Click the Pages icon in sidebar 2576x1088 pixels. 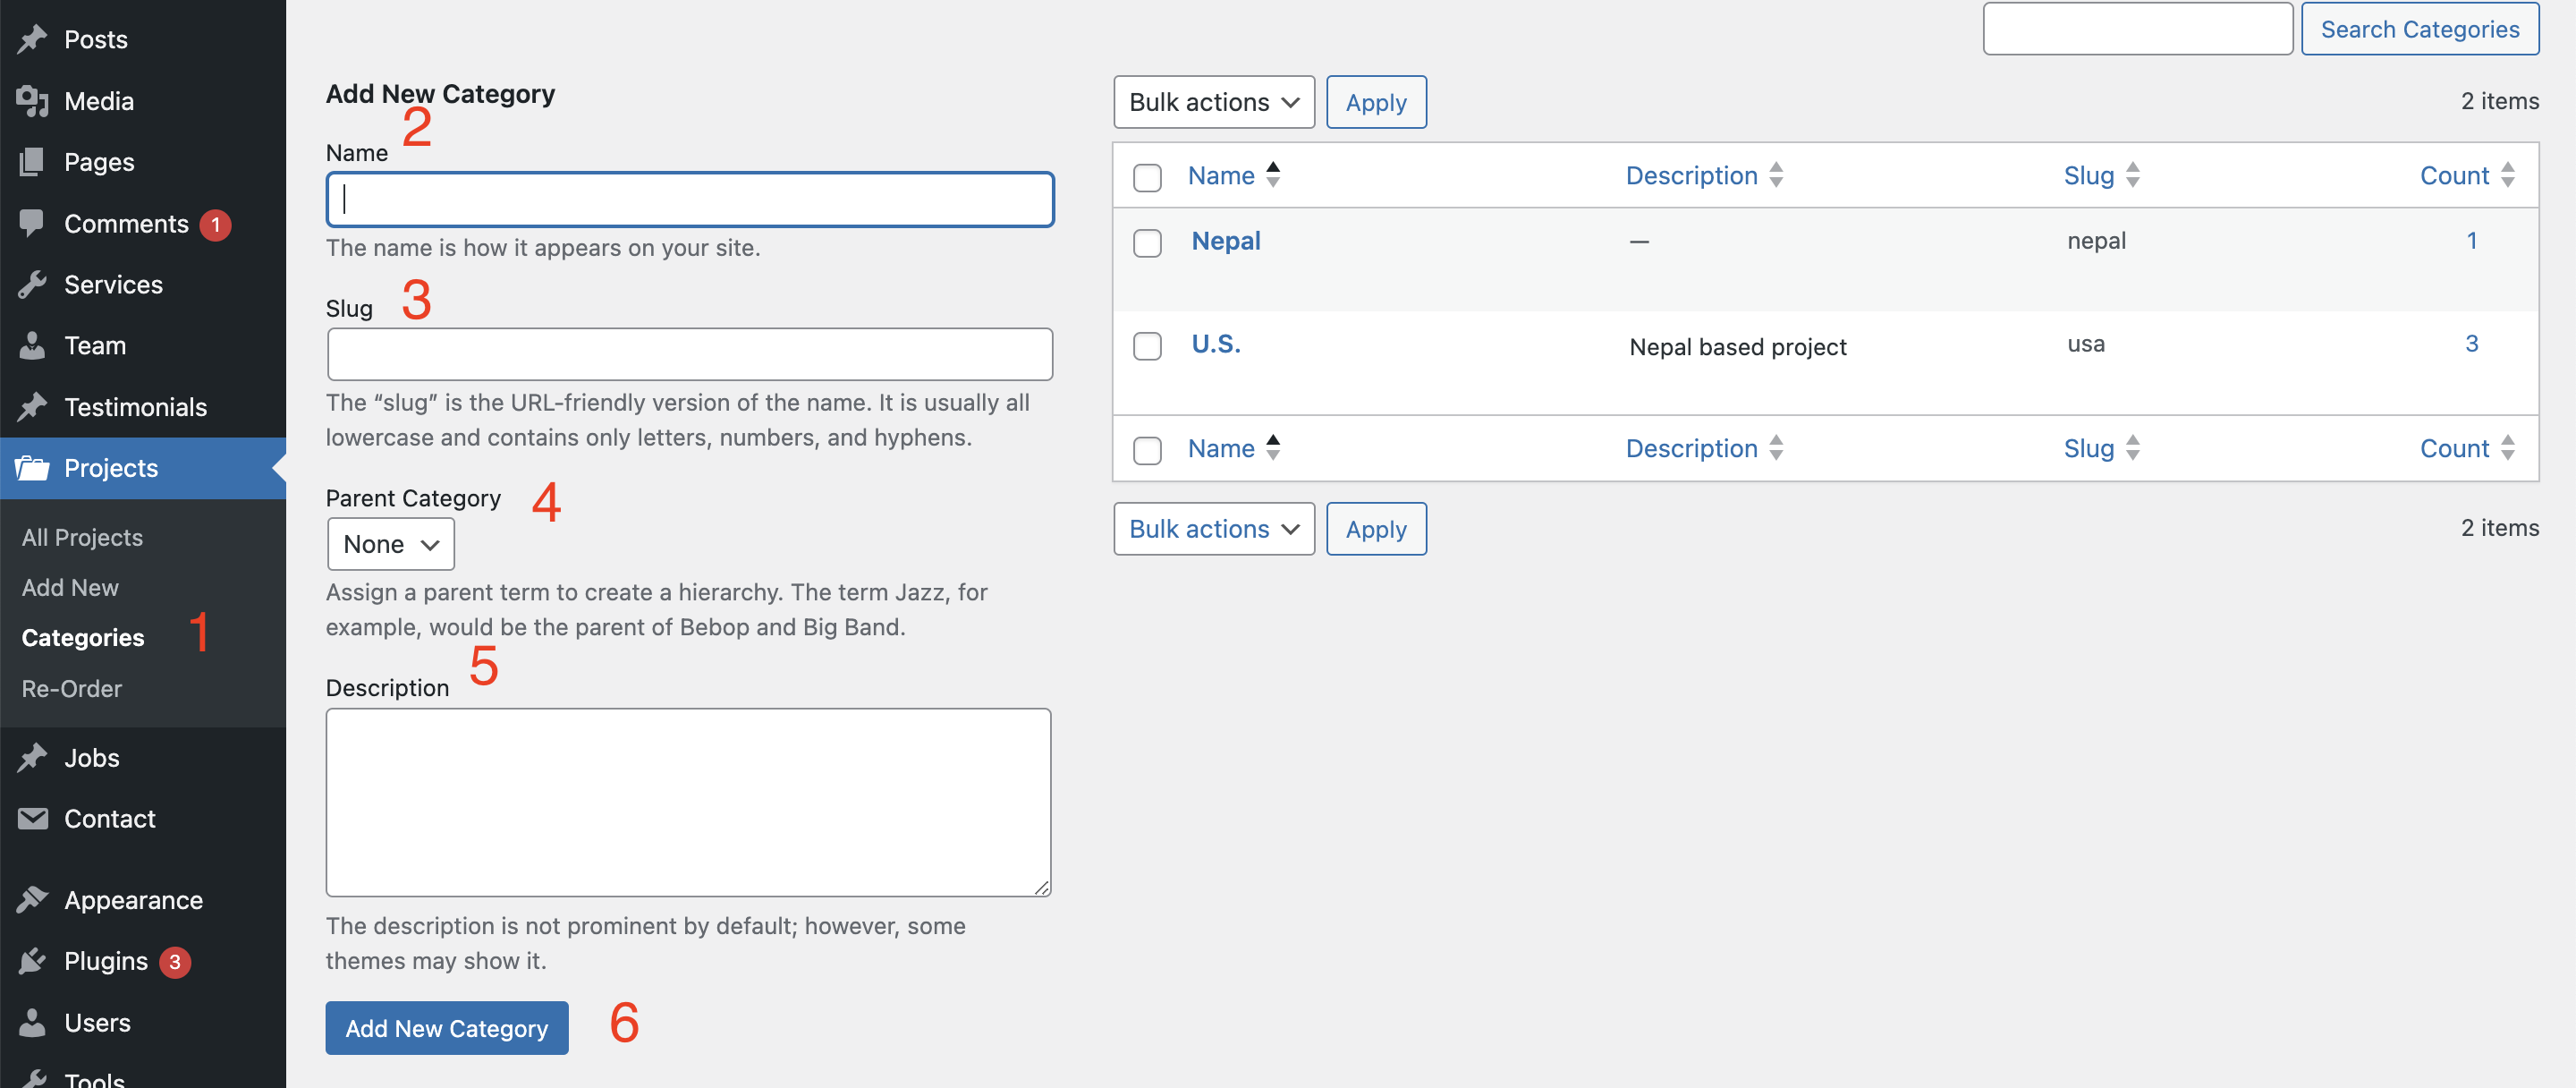[32, 162]
